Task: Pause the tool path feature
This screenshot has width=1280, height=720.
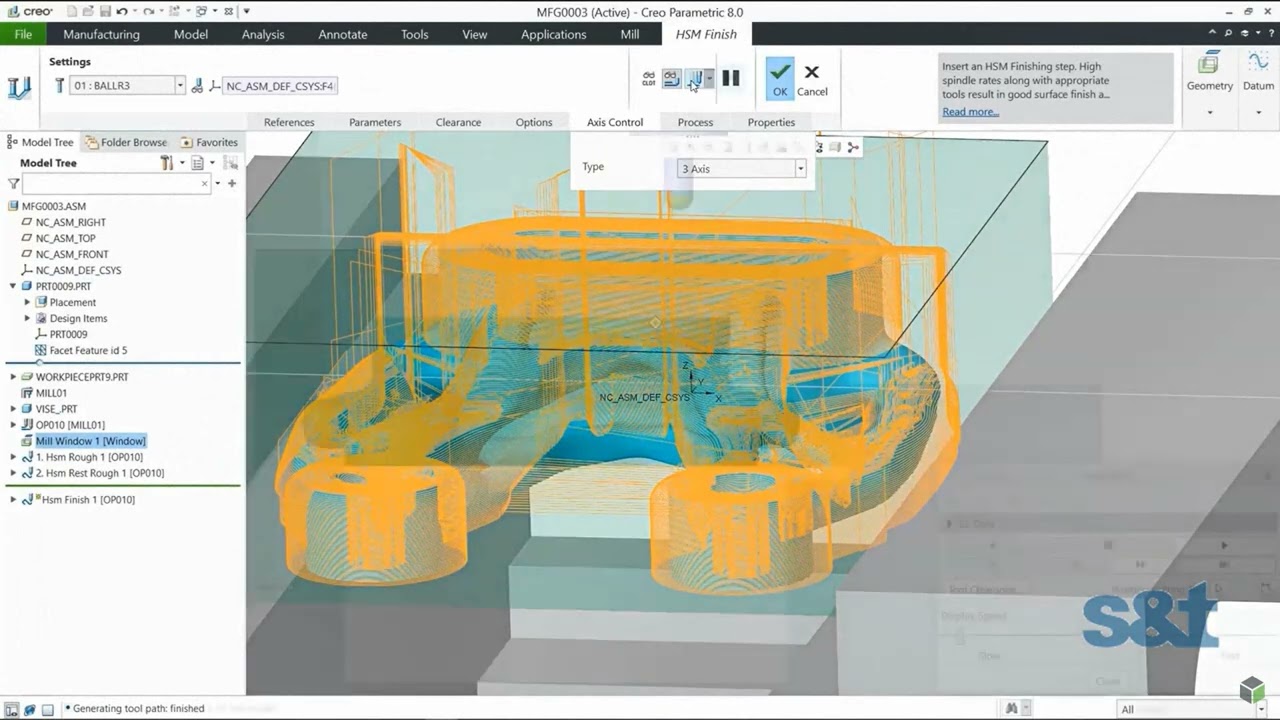Action: [x=731, y=78]
